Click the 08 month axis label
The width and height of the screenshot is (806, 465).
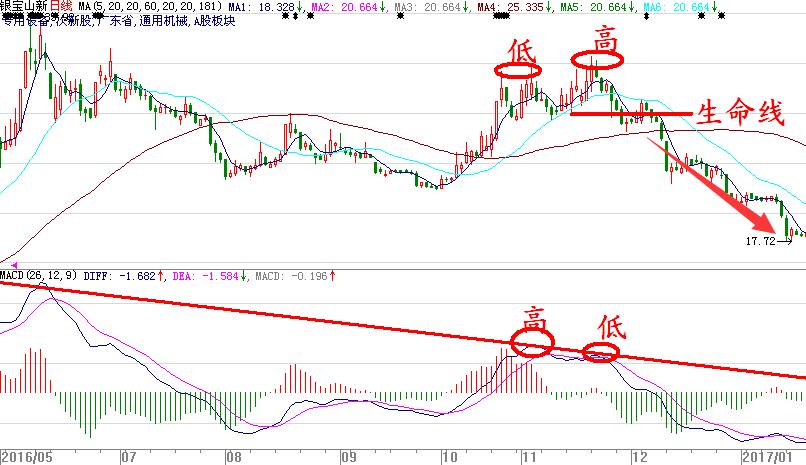tap(233, 457)
